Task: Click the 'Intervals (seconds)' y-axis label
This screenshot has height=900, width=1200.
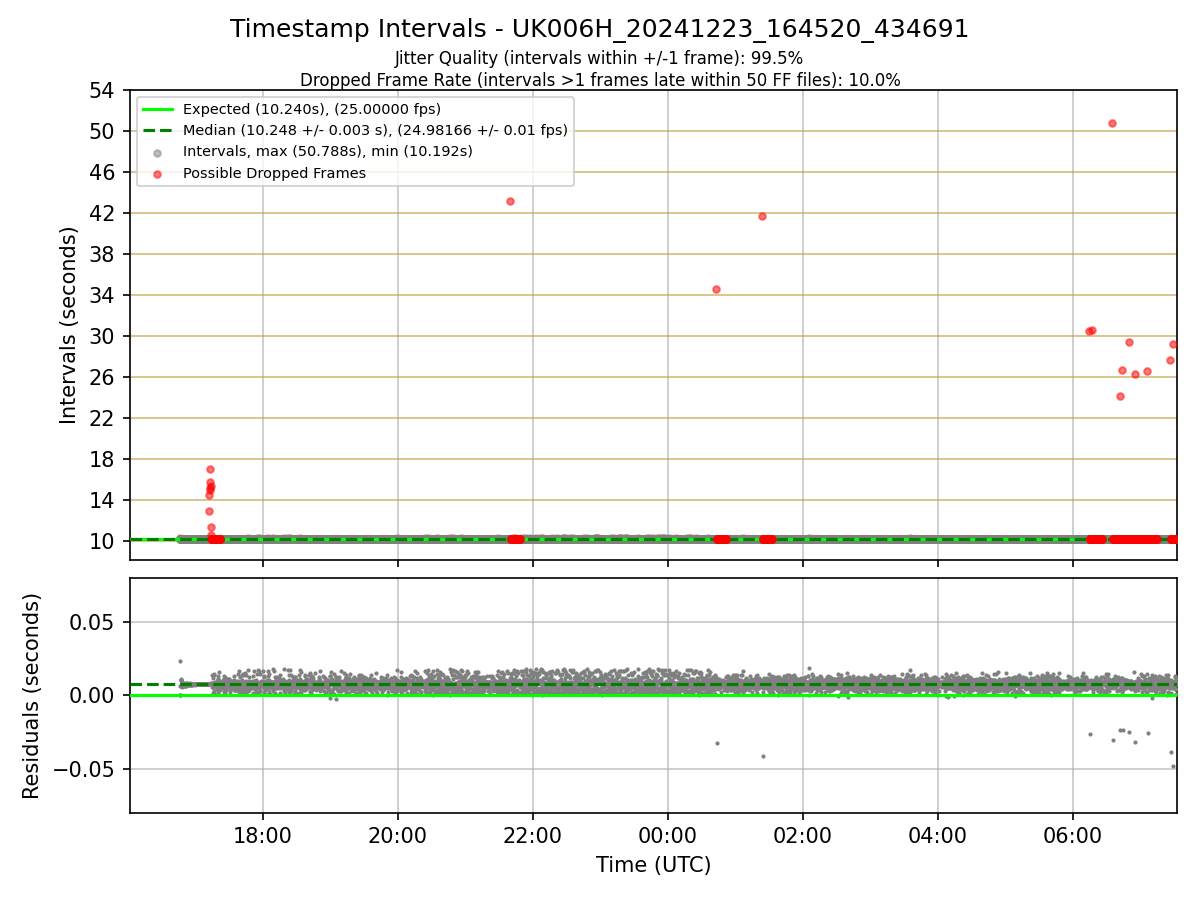Action: click(69, 325)
